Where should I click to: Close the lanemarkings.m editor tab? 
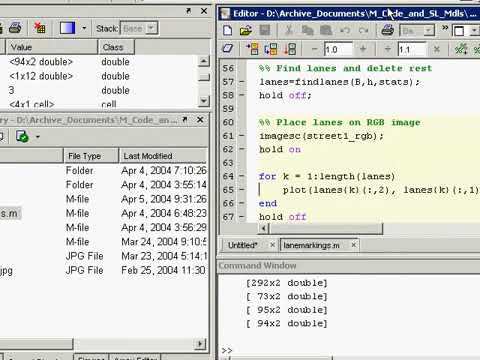click(x=354, y=245)
